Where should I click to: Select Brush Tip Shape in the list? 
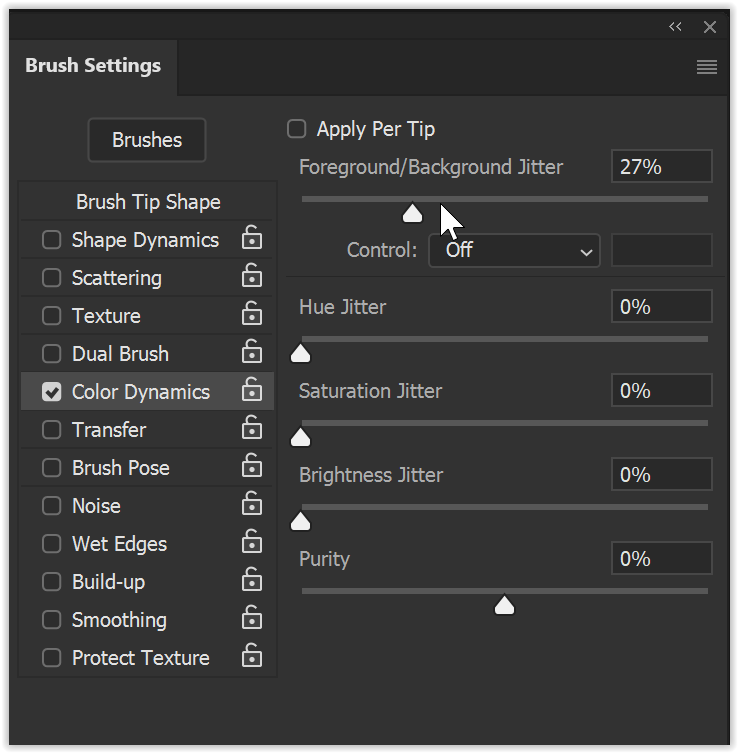click(148, 202)
